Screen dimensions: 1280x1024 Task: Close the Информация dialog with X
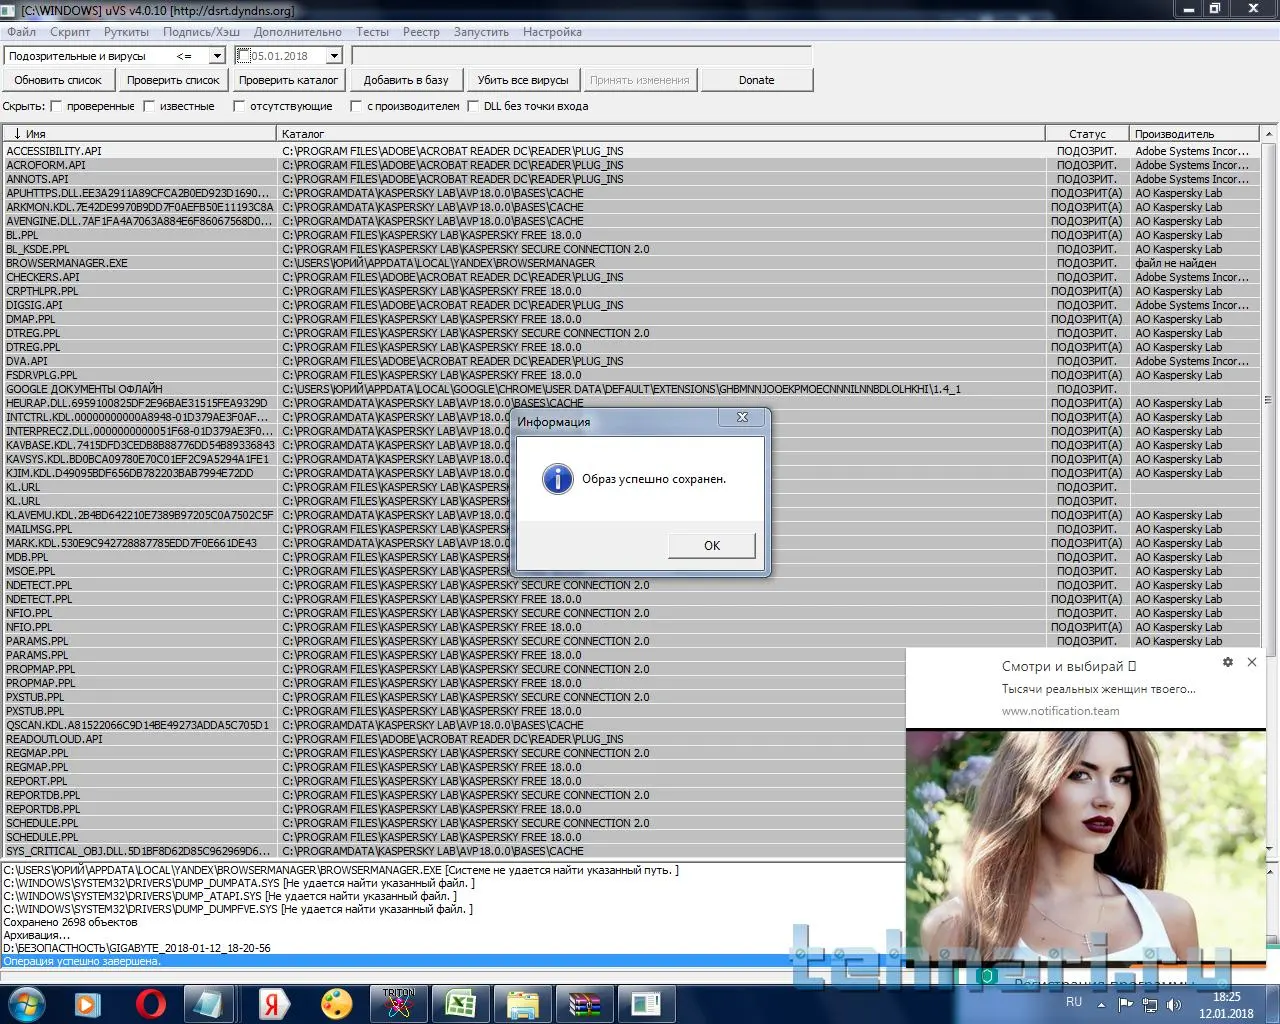click(742, 418)
